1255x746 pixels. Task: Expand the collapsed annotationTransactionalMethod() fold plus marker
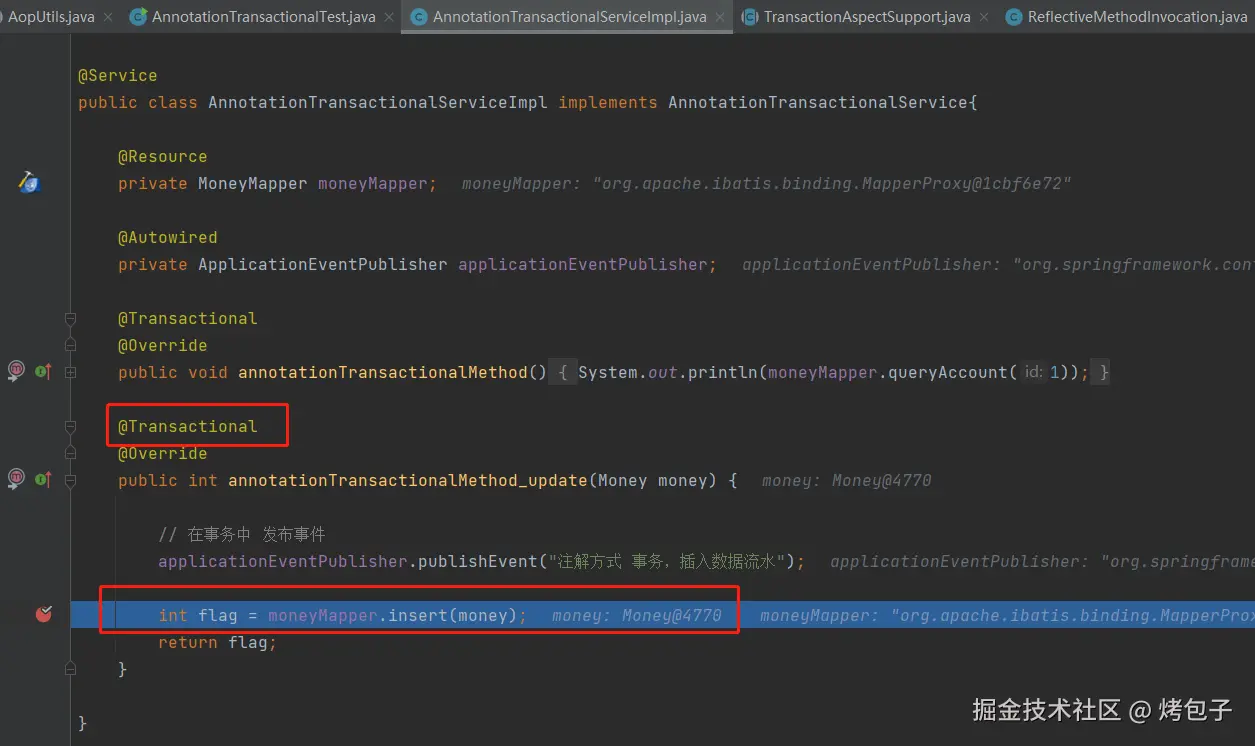(x=70, y=372)
